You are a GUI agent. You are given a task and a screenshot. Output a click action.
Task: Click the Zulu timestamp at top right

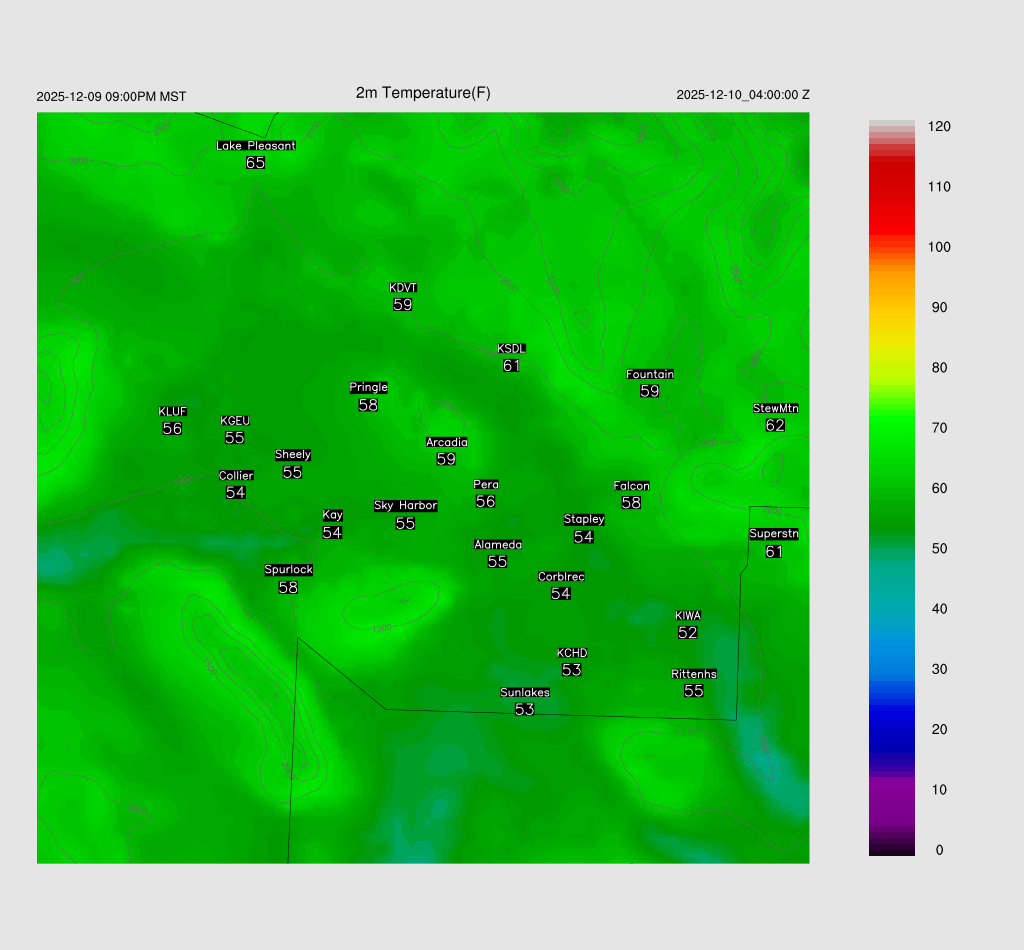743,95
